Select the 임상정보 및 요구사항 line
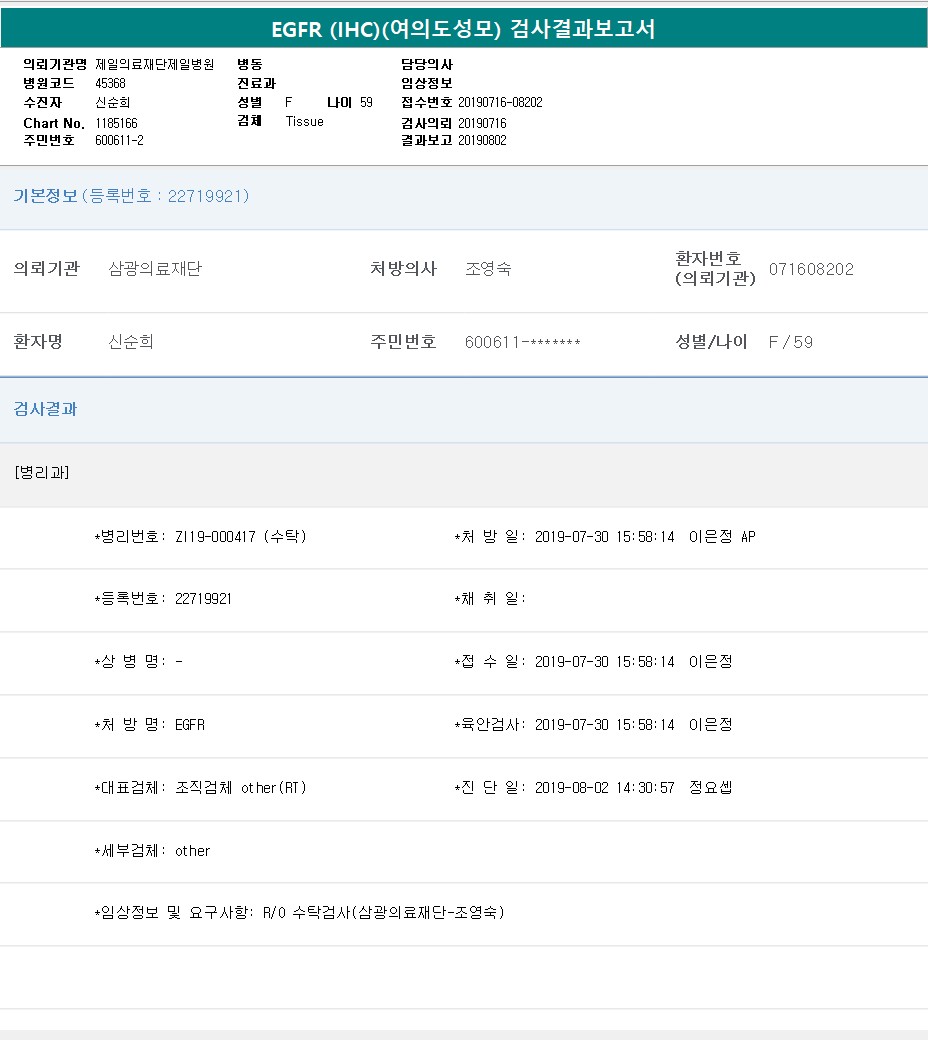The width and height of the screenshot is (928, 1040). tap(300, 913)
